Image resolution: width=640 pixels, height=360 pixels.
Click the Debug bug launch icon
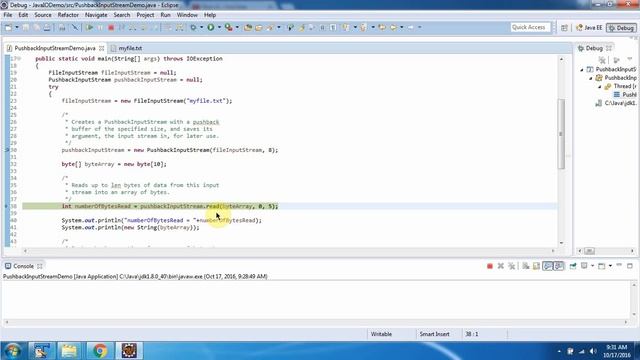point(193,27)
